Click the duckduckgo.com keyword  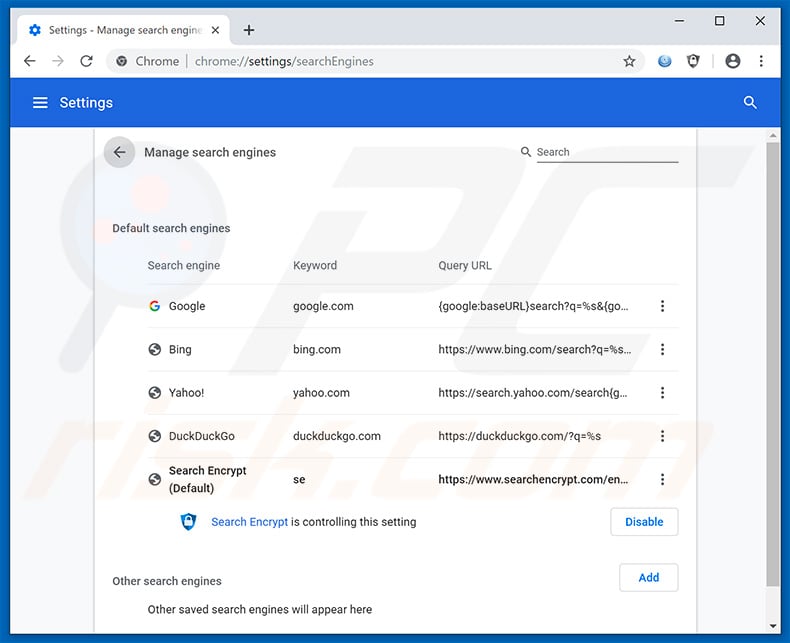[x=337, y=436]
